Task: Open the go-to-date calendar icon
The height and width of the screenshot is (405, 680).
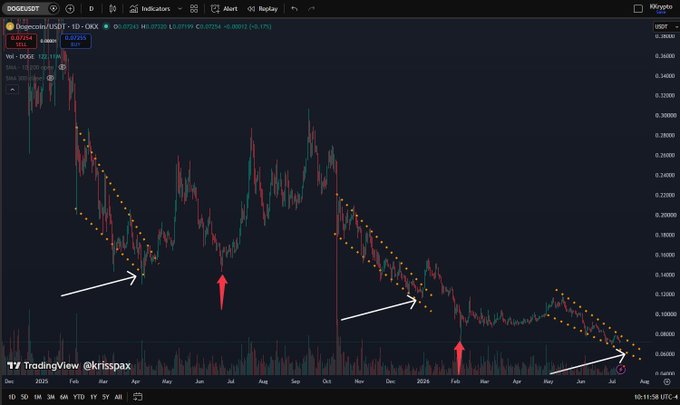Action: point(137,397)
